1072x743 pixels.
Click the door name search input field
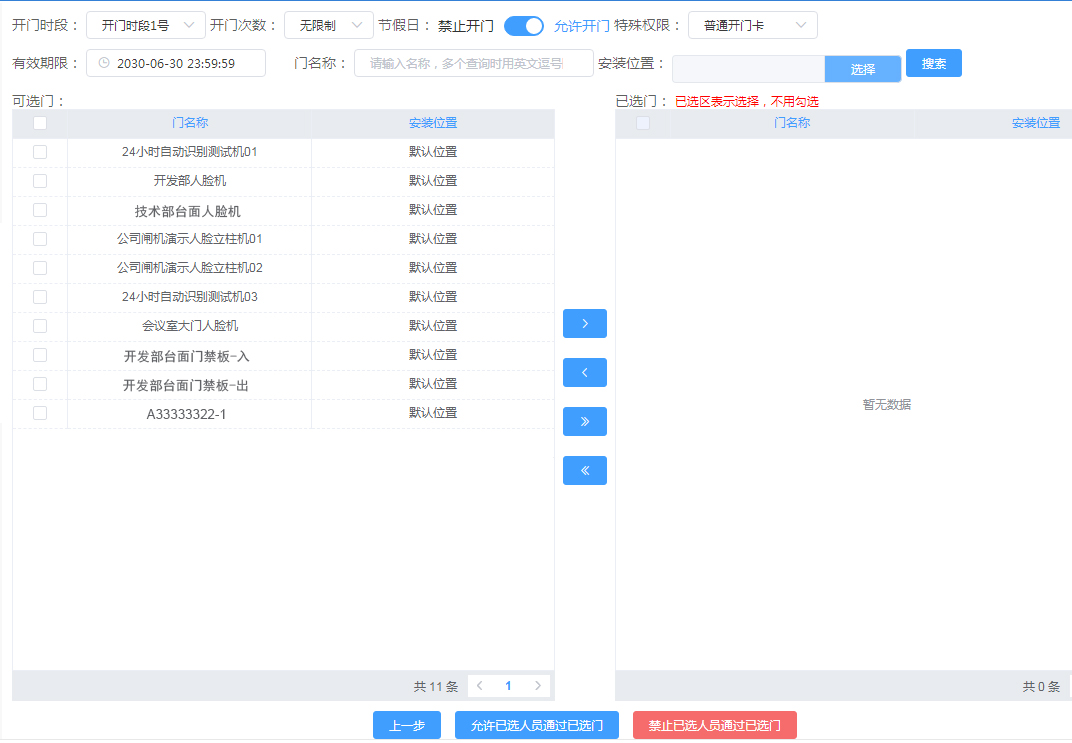474,63
